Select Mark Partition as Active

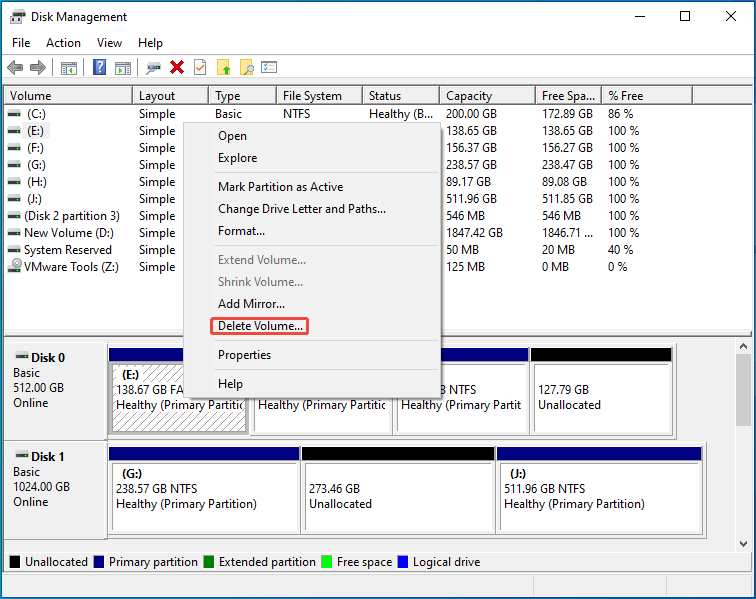tap(312, 187)
